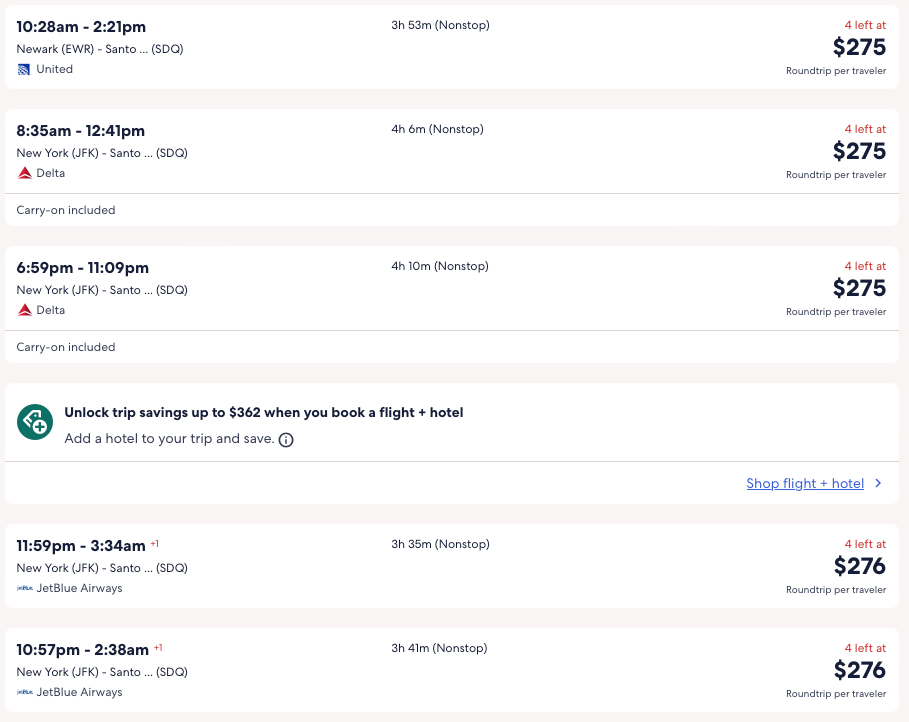Select the 11:59pm JetBlue overnight flight

pos(80,546)
